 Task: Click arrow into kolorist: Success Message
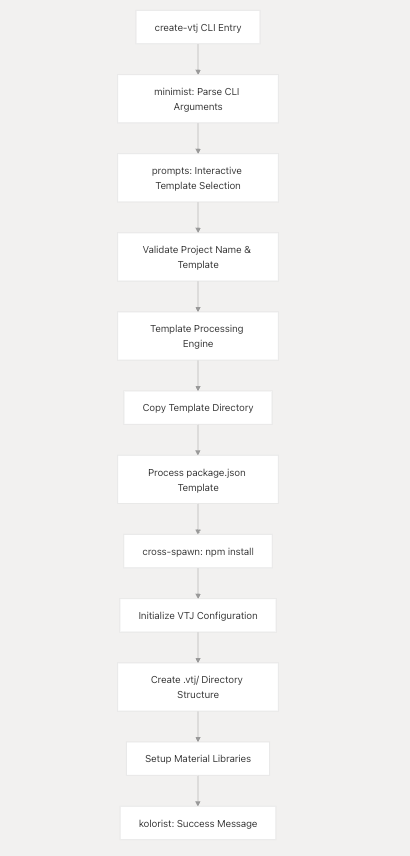tap(198, 791)
